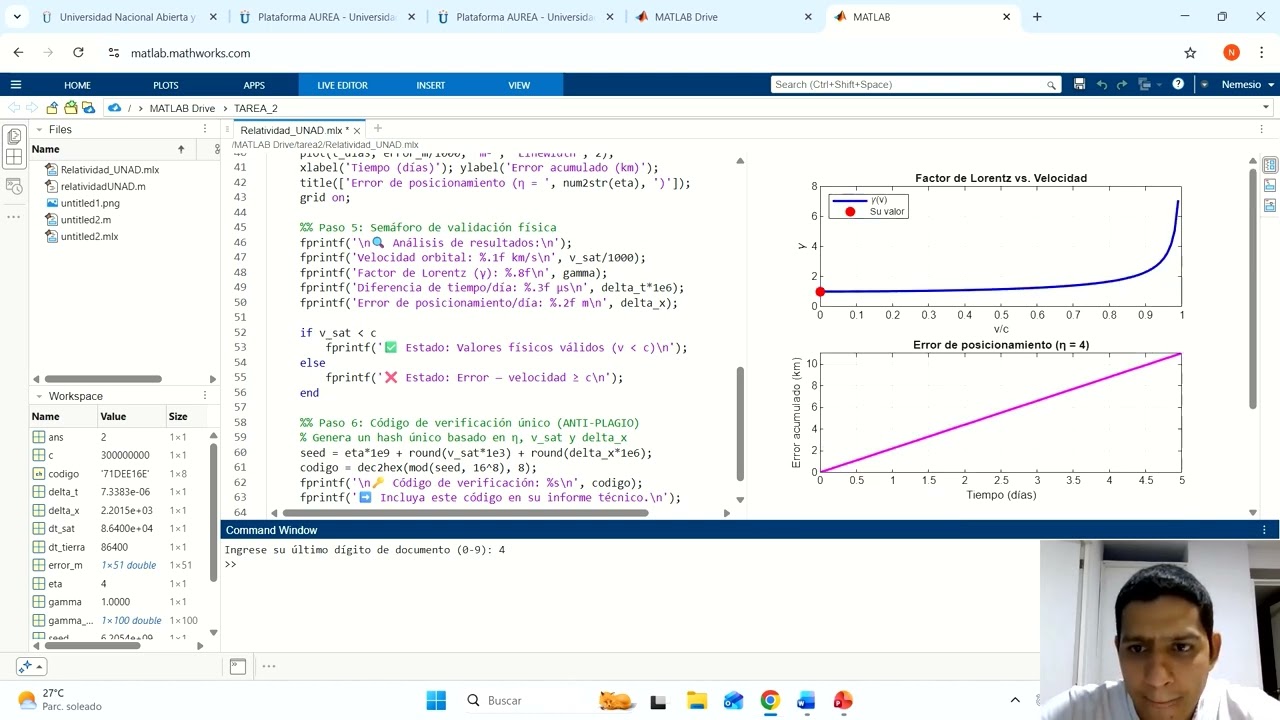Open relatividadUNAD.m in Files panel
The width and height of the screenshot is (1280, 720).
103,187
